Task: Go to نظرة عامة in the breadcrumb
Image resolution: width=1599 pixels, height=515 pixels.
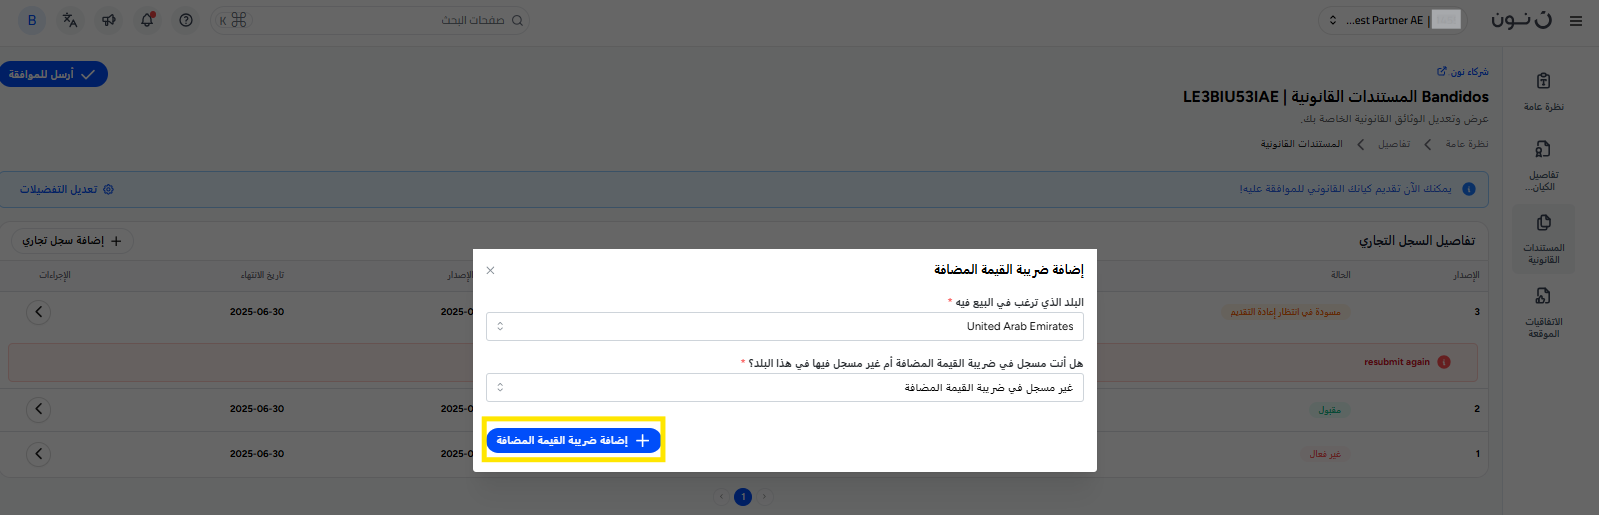Action: [1467, 144]
